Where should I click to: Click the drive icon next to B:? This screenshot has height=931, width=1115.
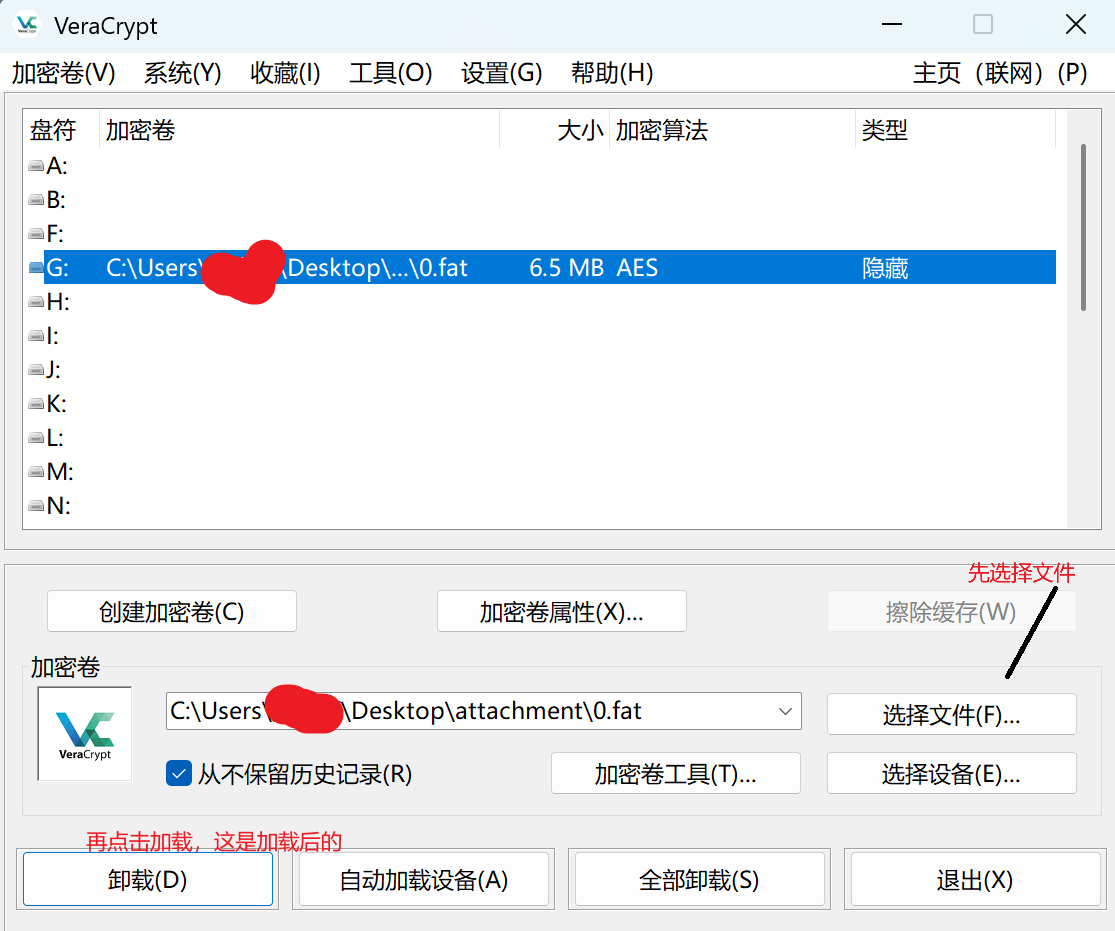pyautogui.click(x=36, y=201)
